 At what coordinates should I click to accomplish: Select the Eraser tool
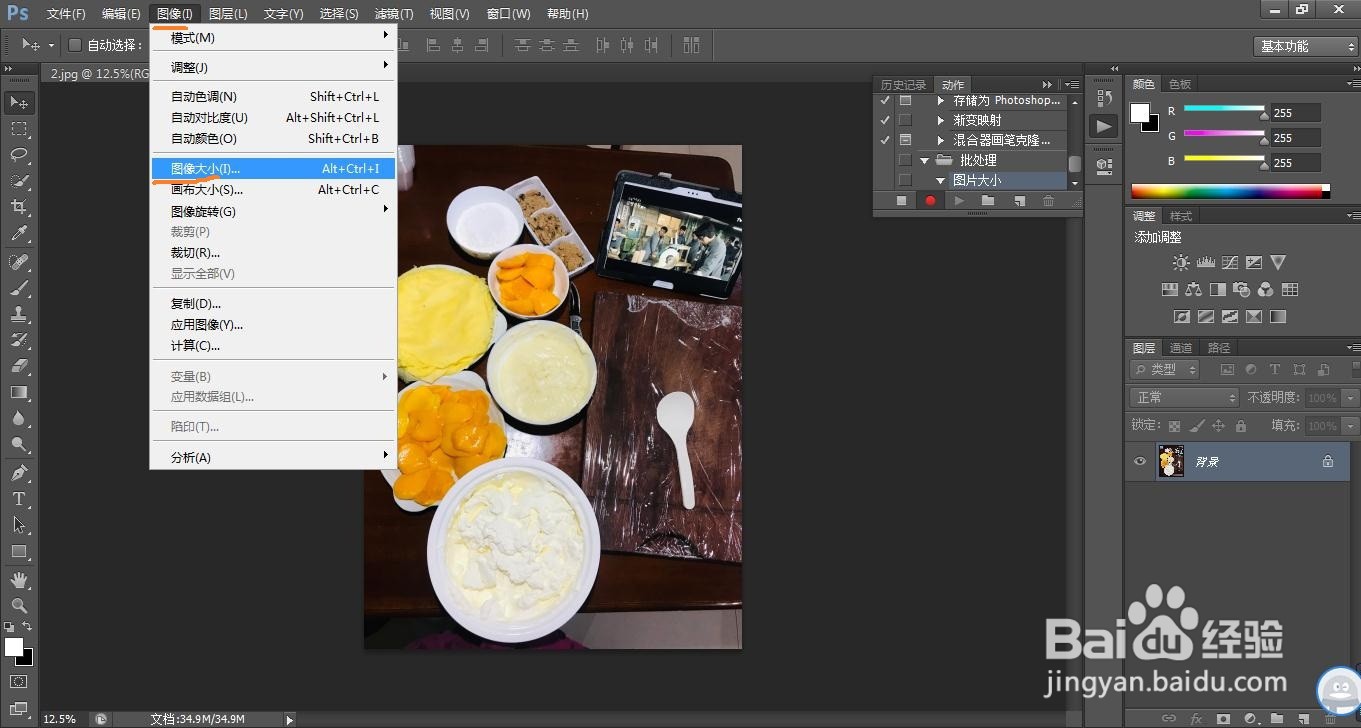point(19,366)
